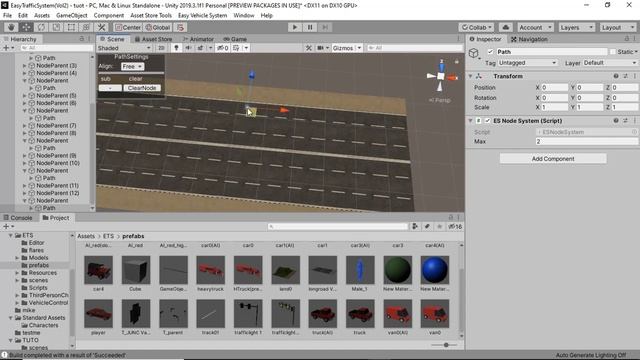Open the Easy Vehicle System menu
Image resolution: width=640 pixels, height=360 pixels.
tap(202, 16)
